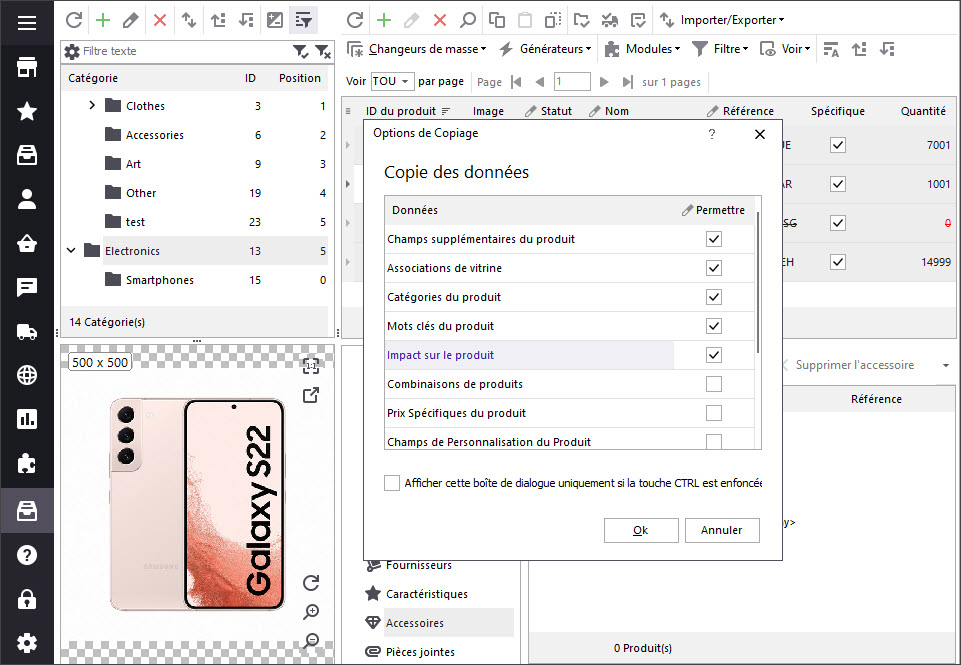Open the store icon in the sidebar

click(26, 67)
